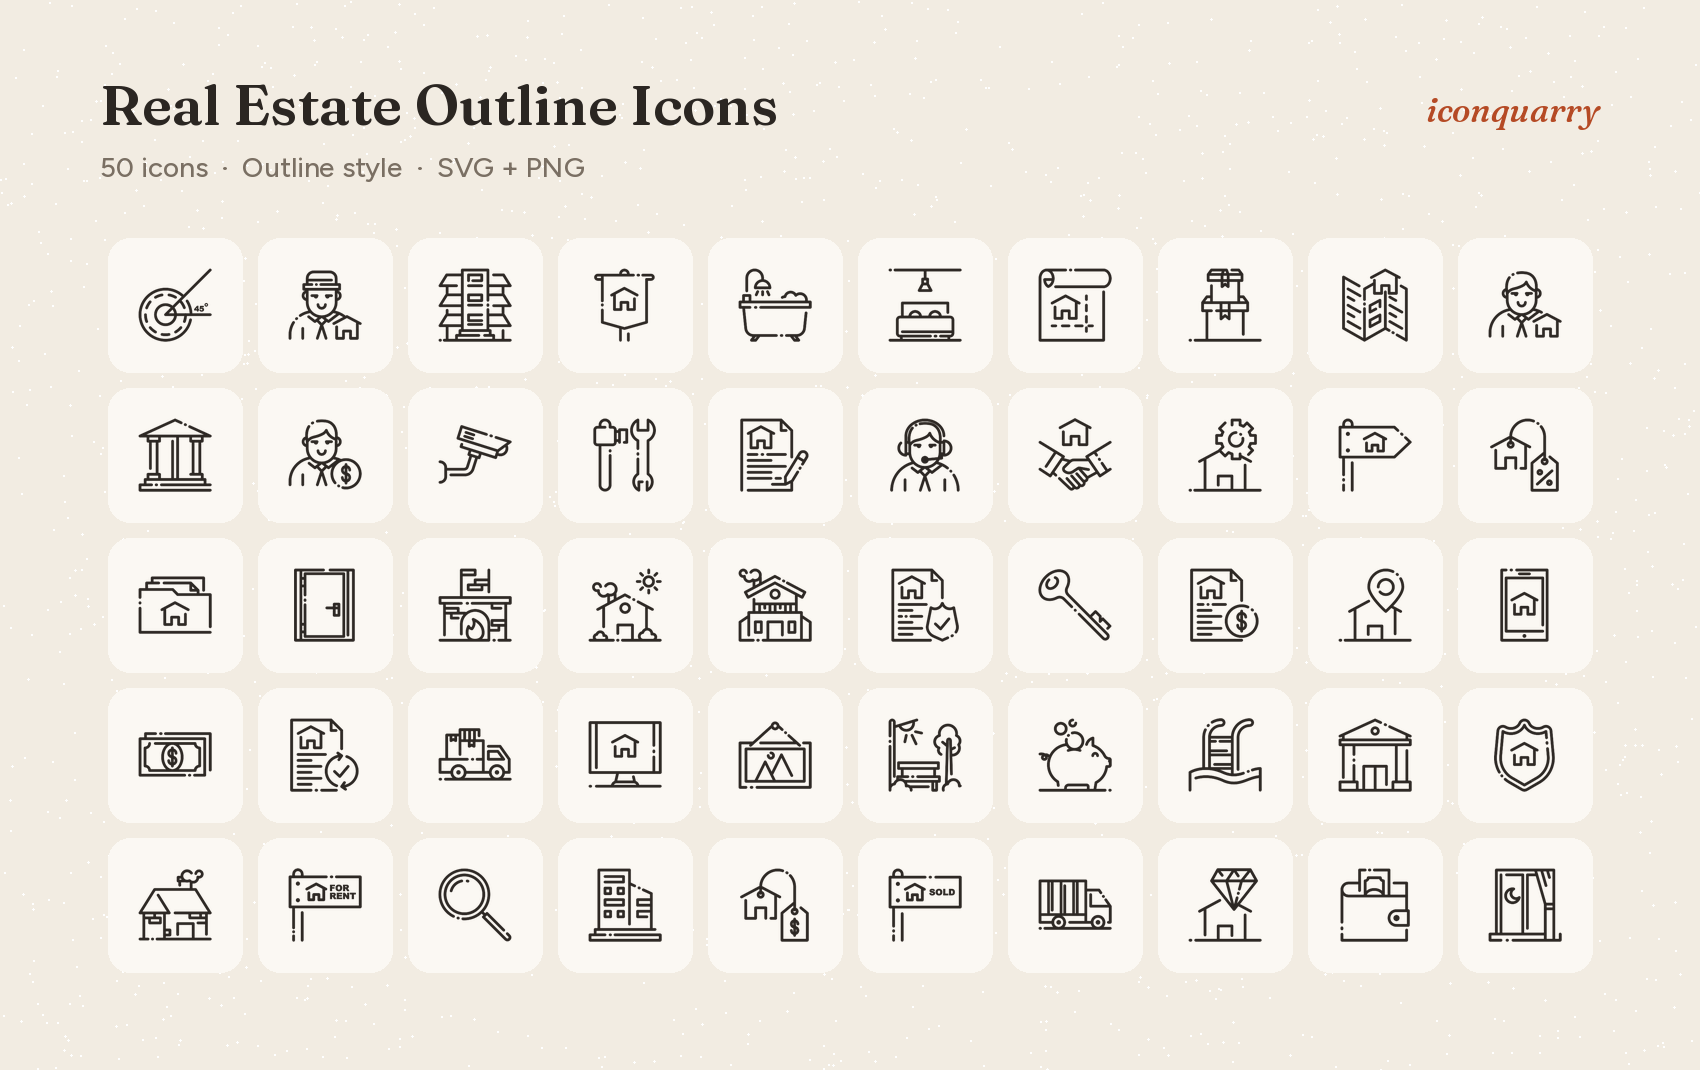Click the piggy bank icon
Viewport: 1700px width, 1070px height.
tap(1075, 755)
